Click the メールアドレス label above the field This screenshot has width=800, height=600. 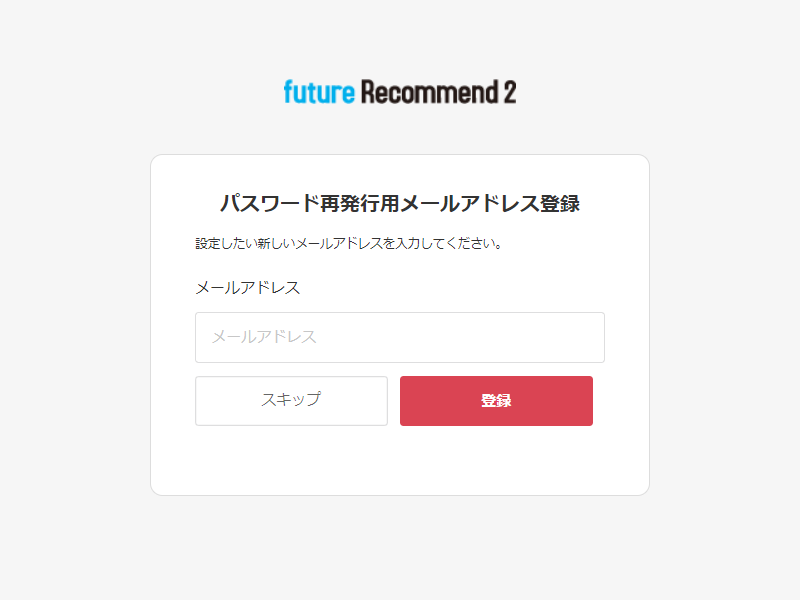(x=248, y=288)
